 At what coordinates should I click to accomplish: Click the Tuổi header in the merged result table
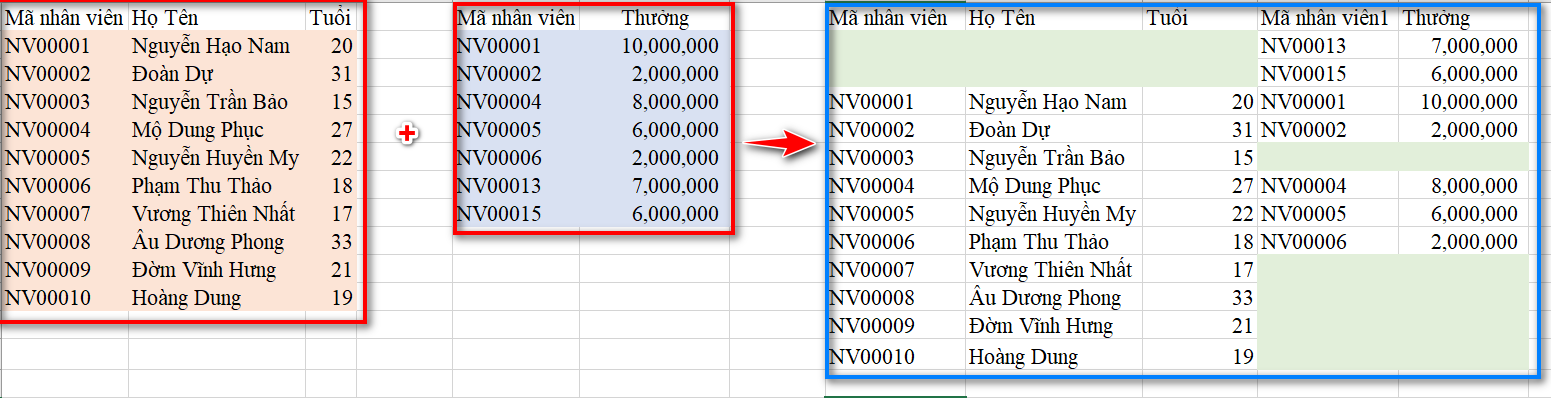pyautogui.click(x=1168, y=18)
